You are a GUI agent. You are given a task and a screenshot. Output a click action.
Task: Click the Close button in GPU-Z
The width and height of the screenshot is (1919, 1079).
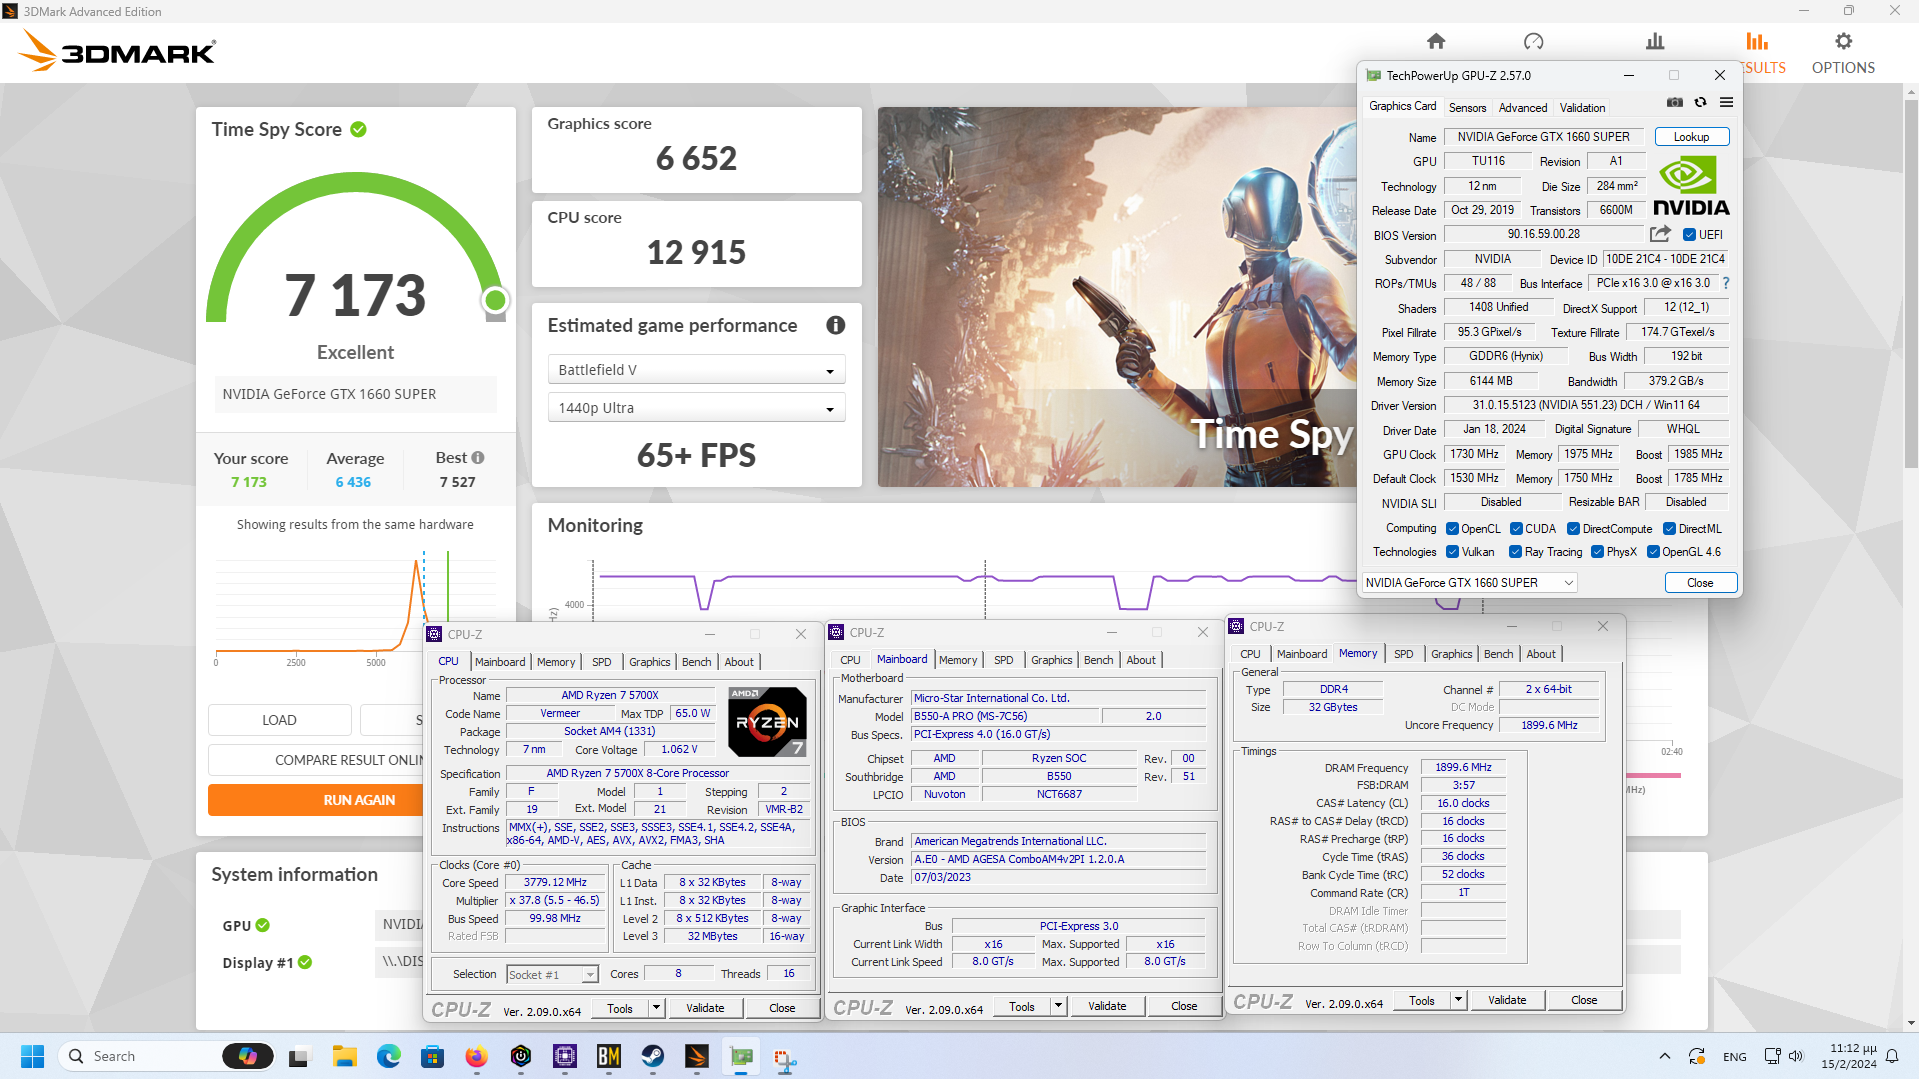coord(1700,583)
